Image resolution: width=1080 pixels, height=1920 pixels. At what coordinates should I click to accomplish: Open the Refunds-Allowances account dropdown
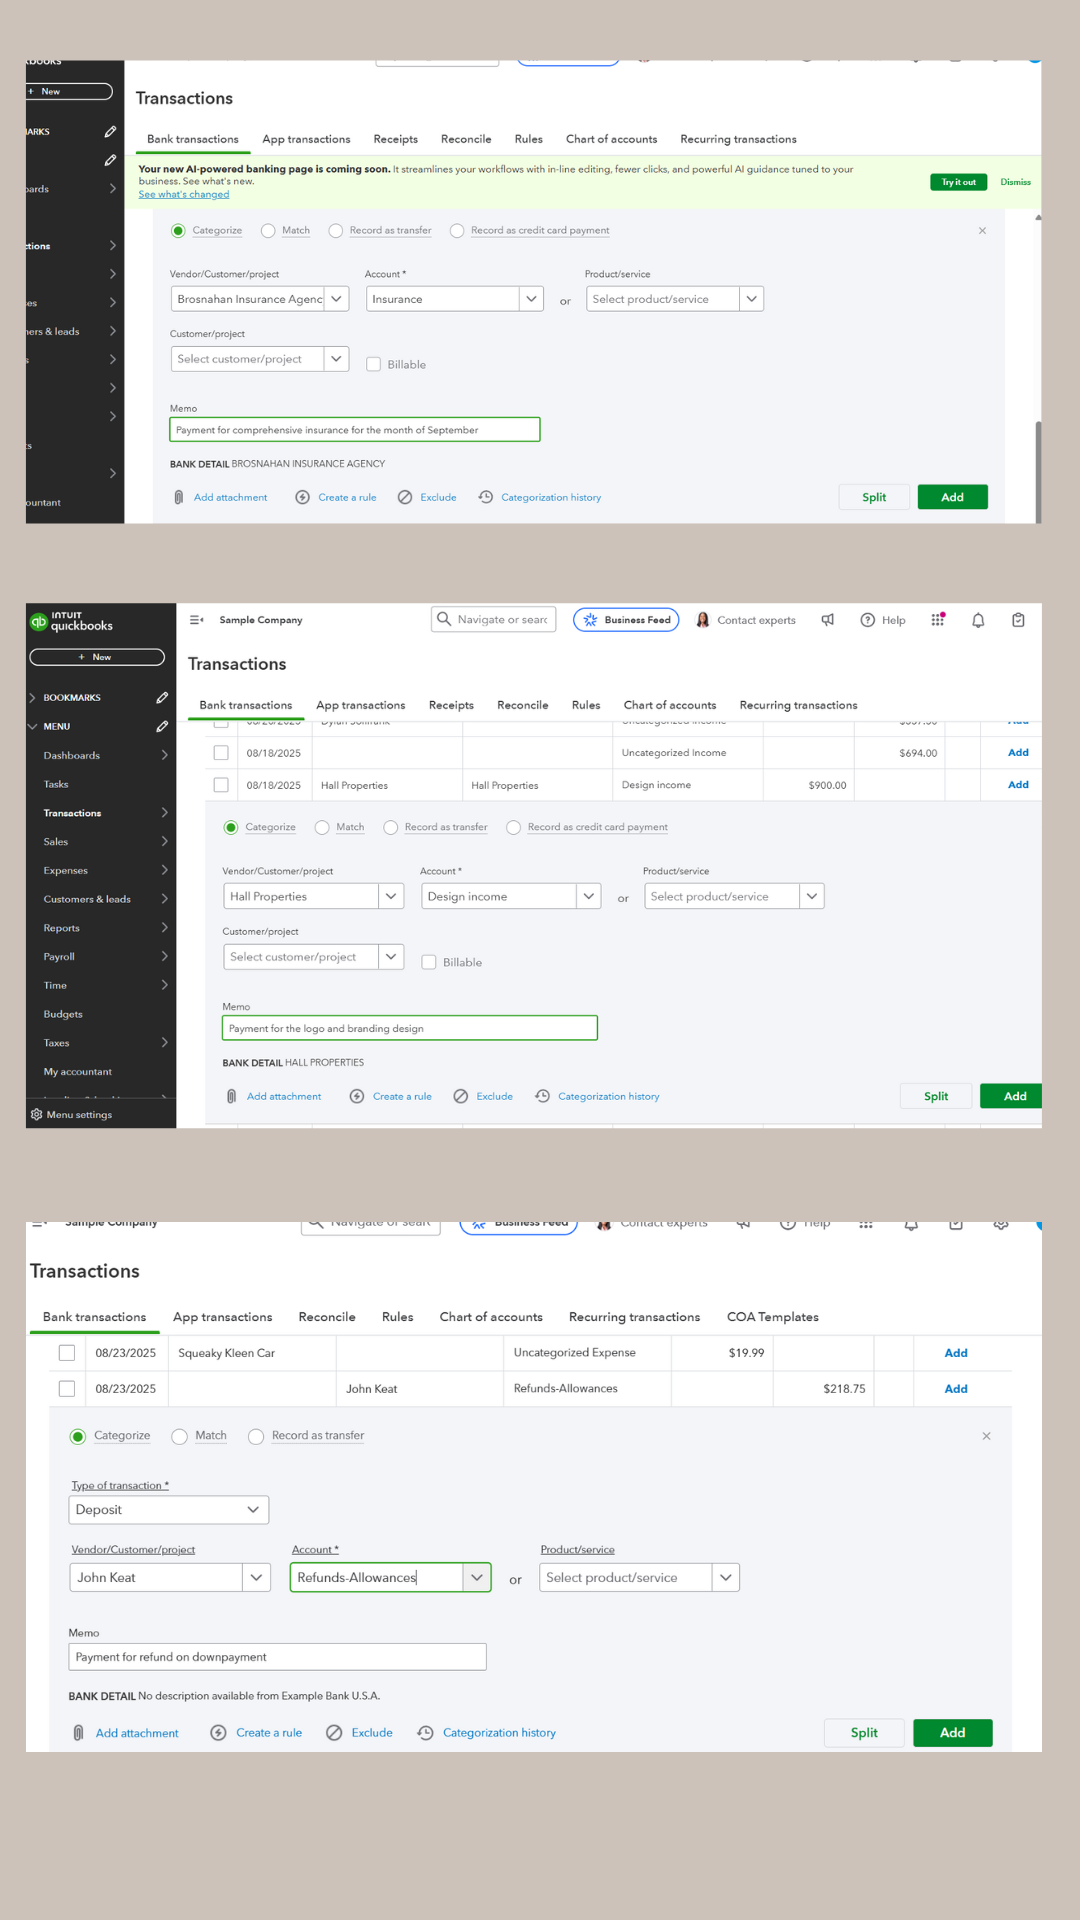coord(477,1578)
